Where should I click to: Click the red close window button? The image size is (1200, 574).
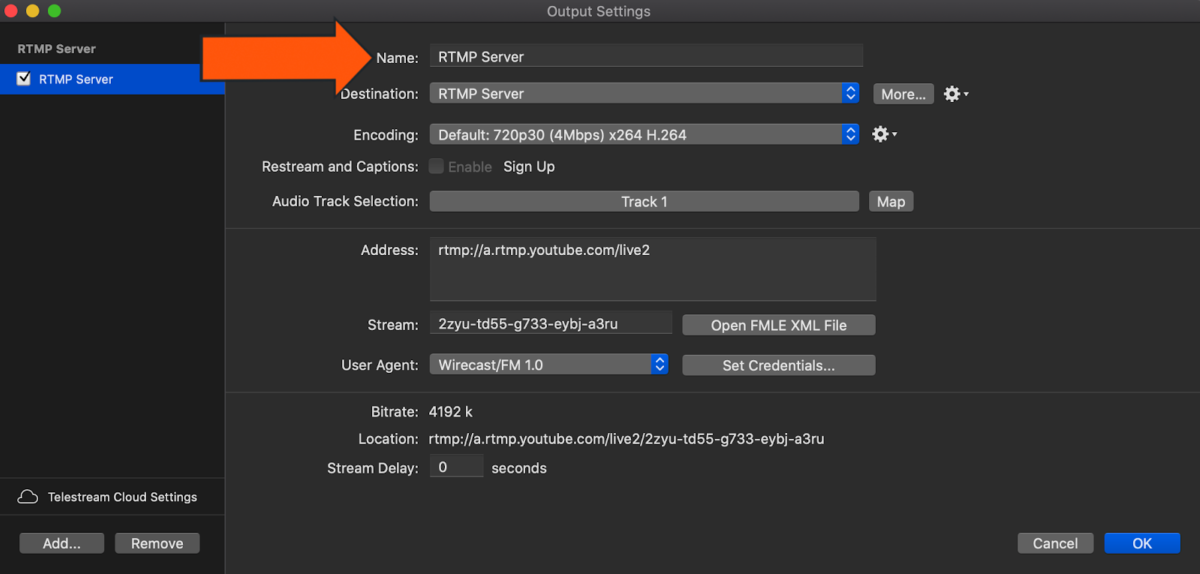[x=12, y=11]
